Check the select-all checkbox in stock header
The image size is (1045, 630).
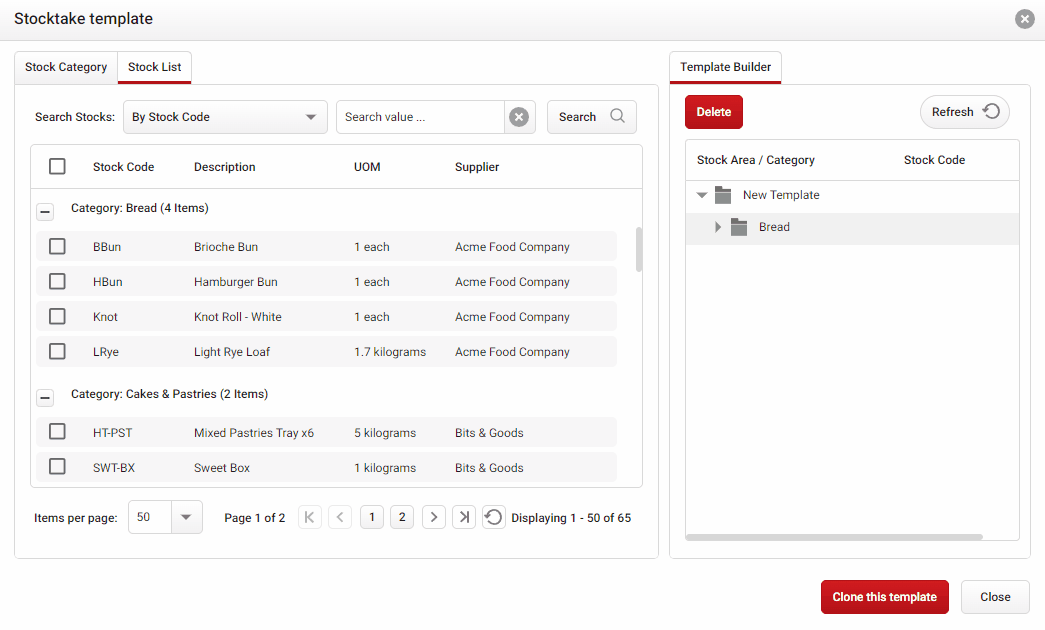pyautogui.click(x=57, y=166)
